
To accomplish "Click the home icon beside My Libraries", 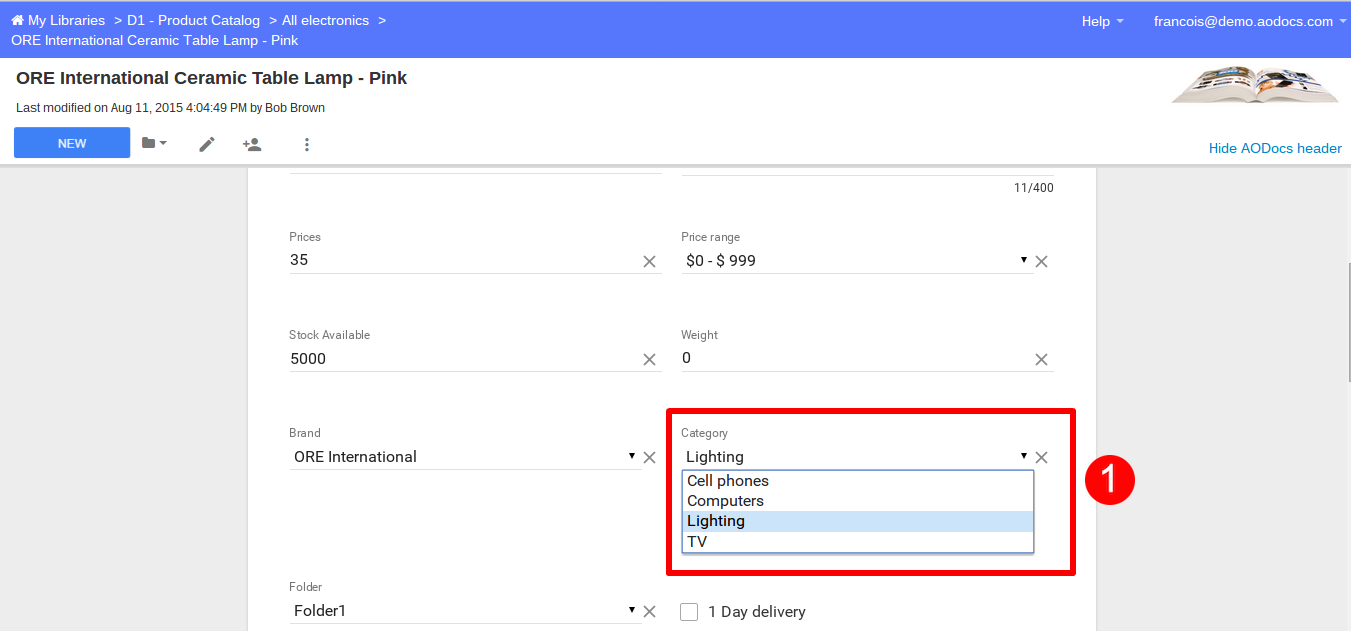I will click(x=17, y=20).
